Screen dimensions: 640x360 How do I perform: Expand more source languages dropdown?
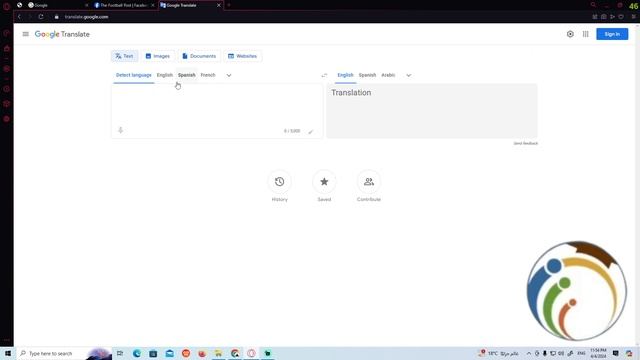click(x=229, y=75)
